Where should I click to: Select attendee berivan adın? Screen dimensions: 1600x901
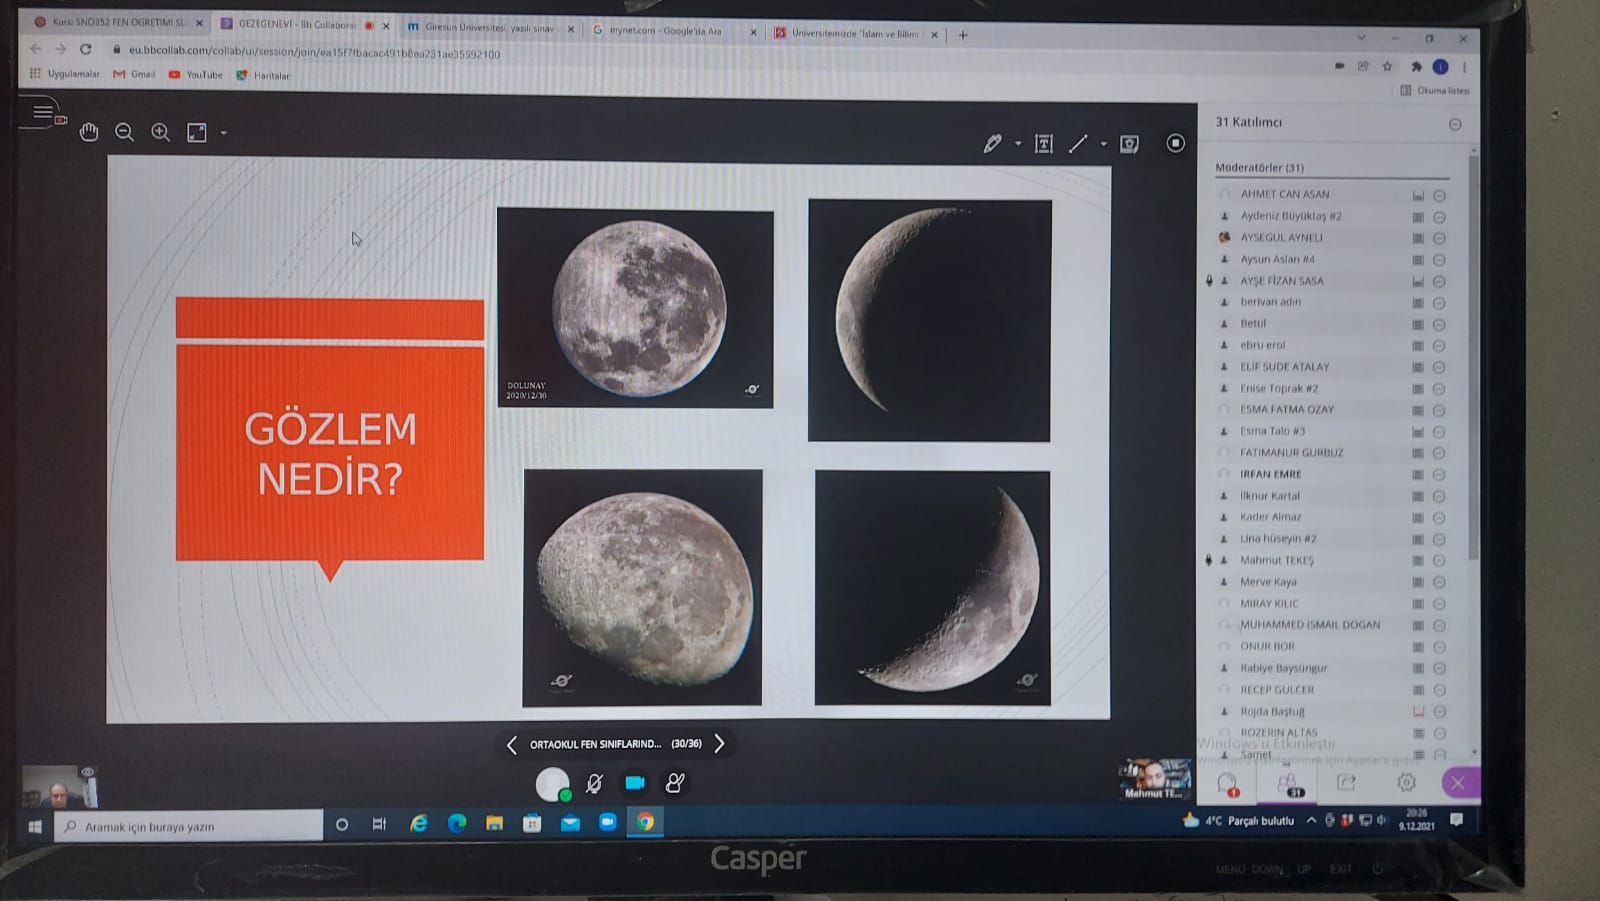point(1270,302)
